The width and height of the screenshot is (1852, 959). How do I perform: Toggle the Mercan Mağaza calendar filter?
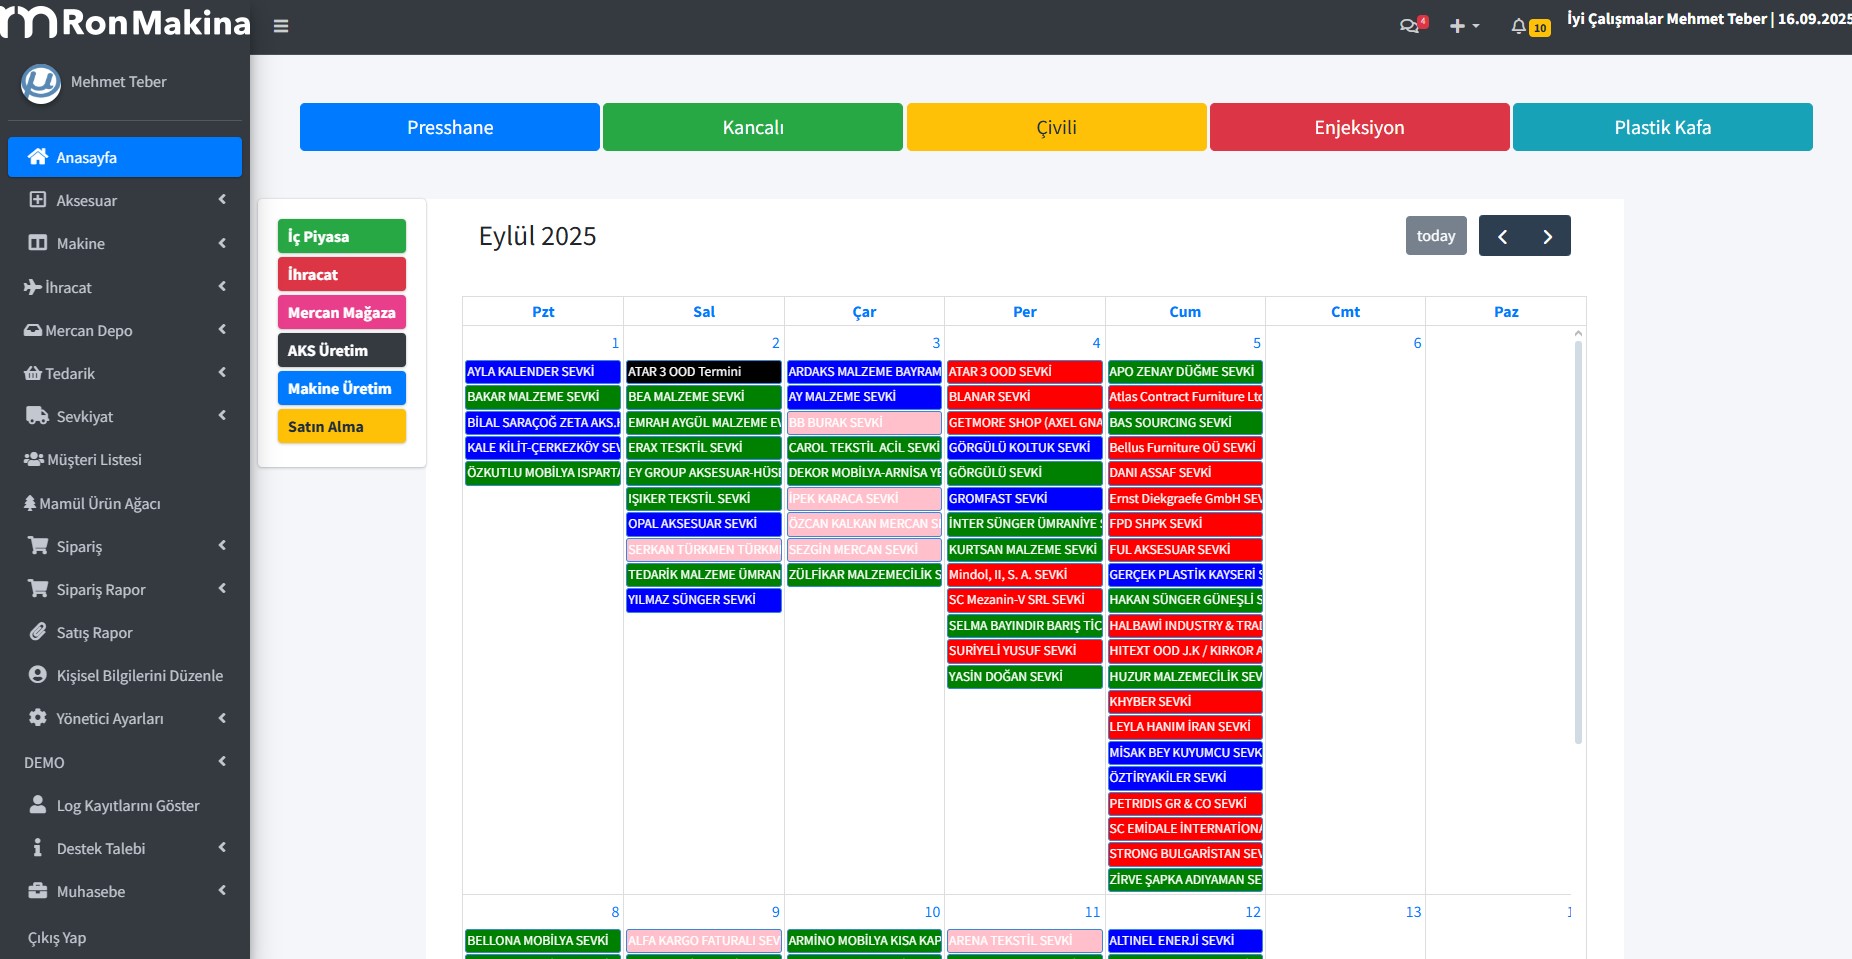341,312
